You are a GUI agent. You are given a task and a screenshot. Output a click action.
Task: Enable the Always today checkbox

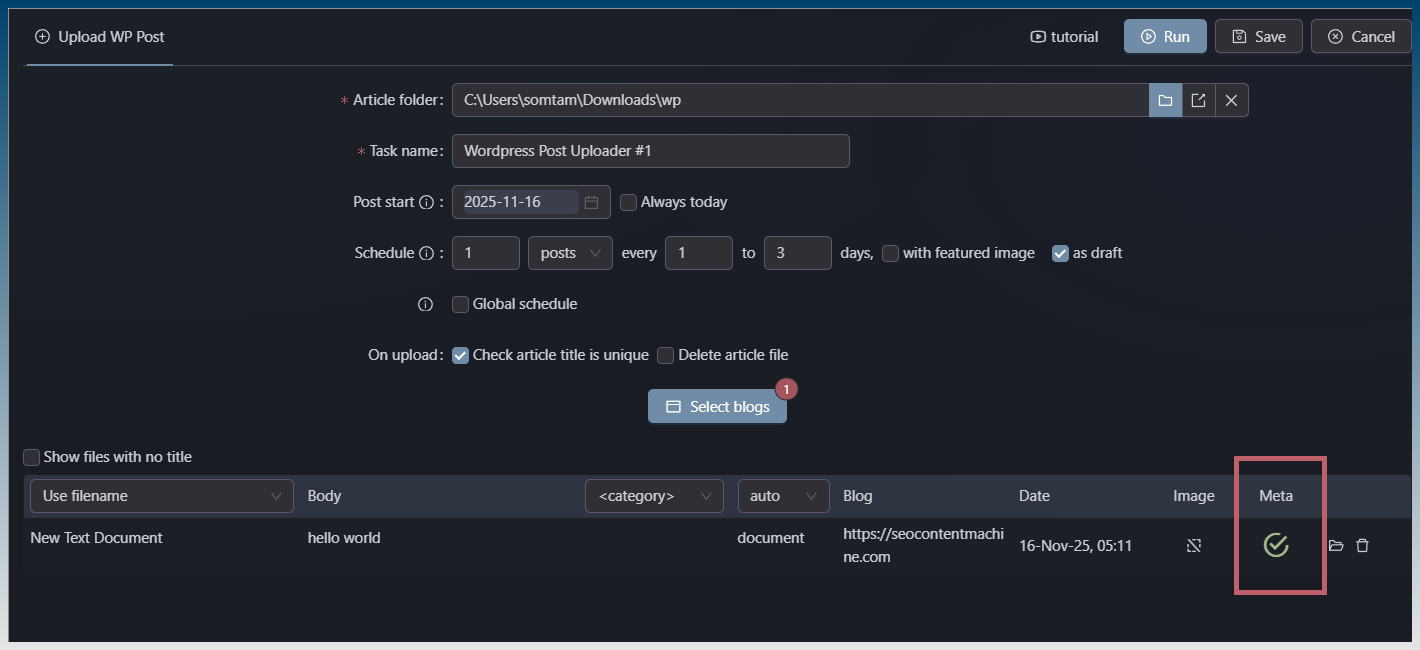click(628, 202)
